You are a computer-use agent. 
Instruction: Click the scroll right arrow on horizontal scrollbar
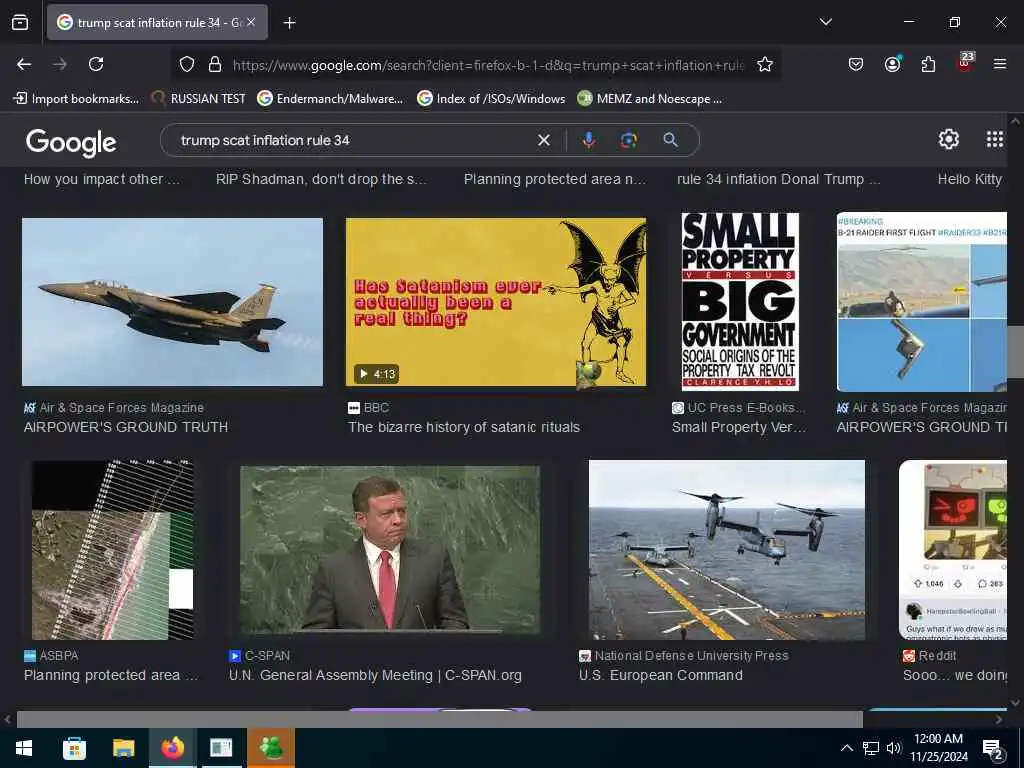(x=999, y=720)
